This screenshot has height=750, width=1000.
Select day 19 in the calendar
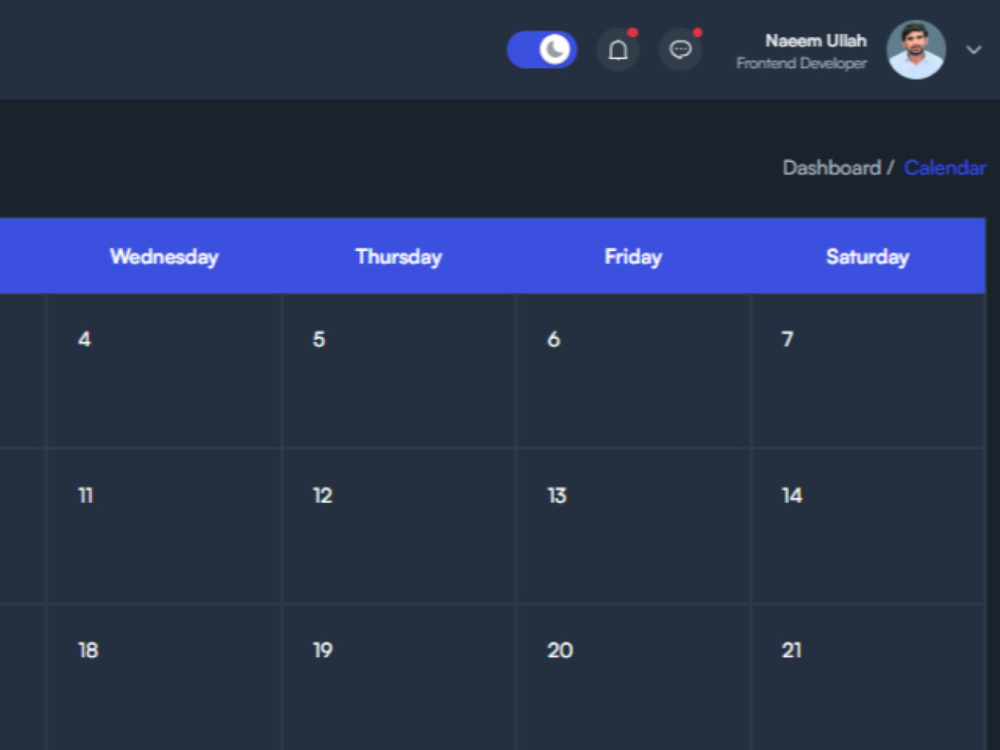coord(399,678)
